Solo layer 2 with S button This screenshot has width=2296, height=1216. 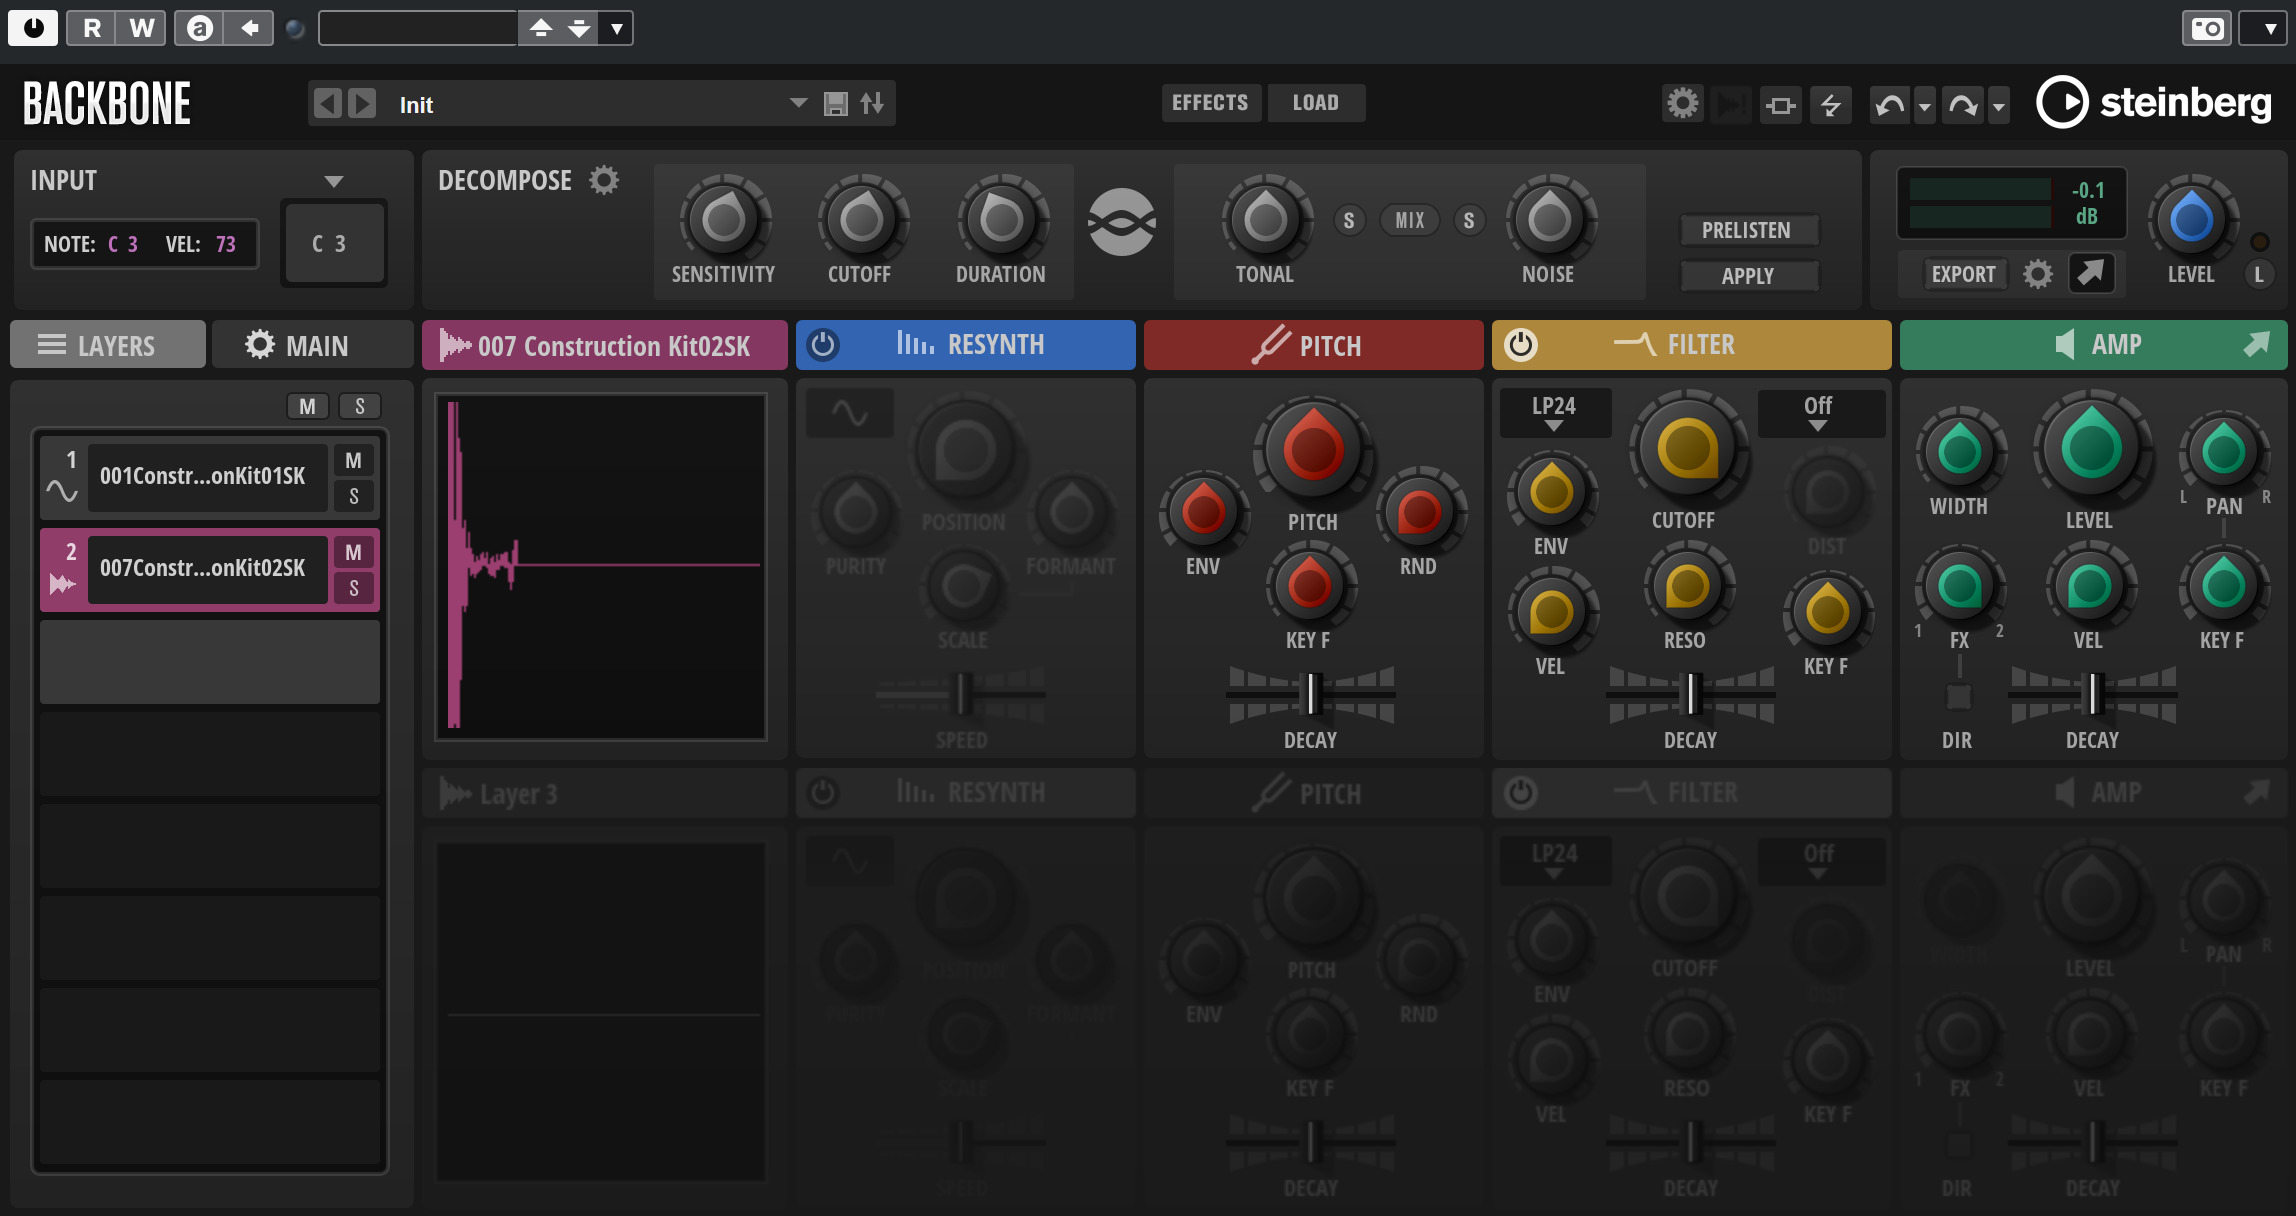(353, 587)
